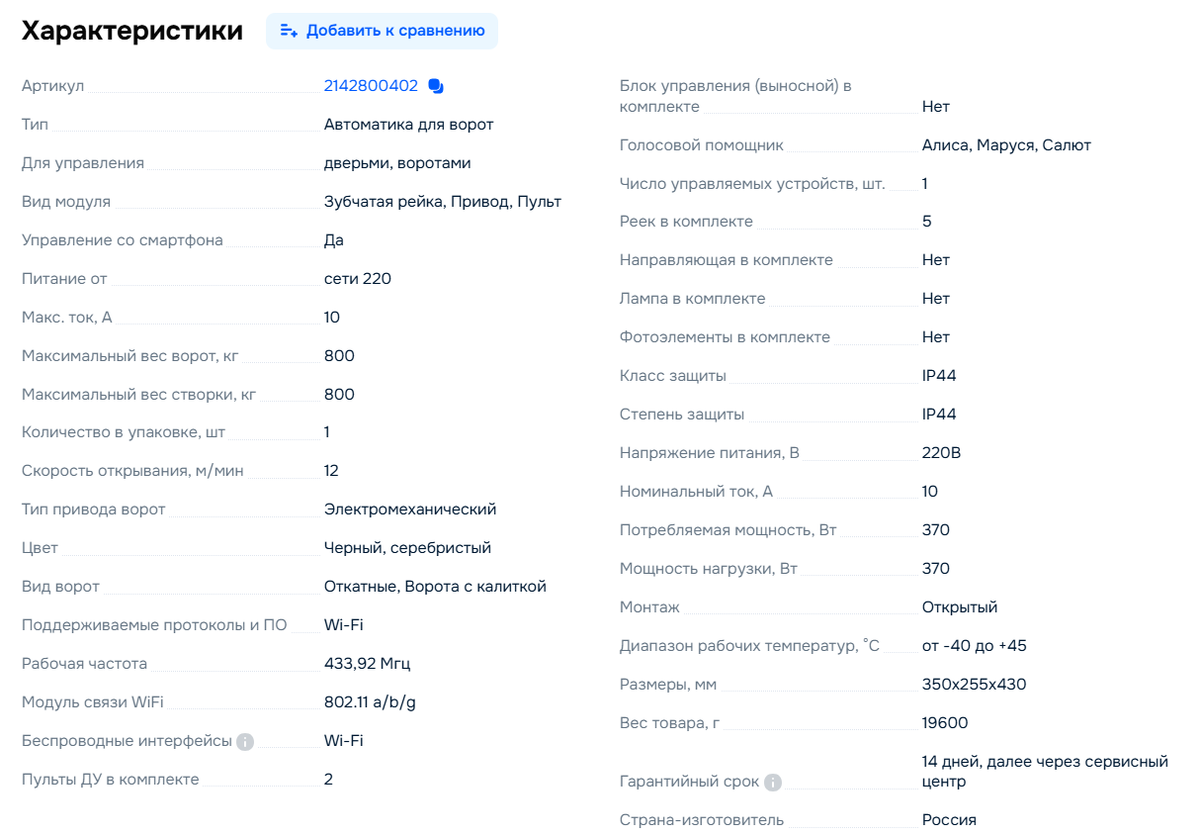Image resolution: width=1200 pixels, height=836 pixels.
Task: Select the Вид ворот value Откатные, Ворота с калиткой
Action: 435,586
